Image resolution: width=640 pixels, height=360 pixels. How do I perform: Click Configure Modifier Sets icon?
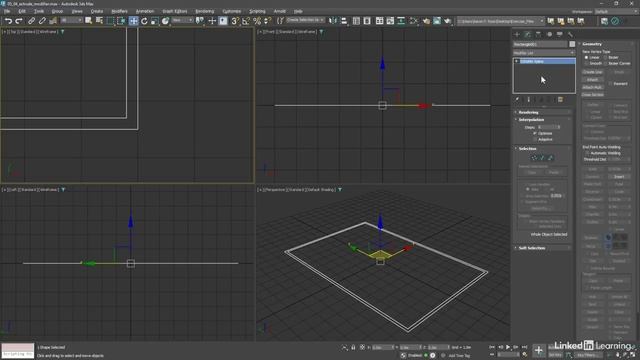tap(560, 100)
